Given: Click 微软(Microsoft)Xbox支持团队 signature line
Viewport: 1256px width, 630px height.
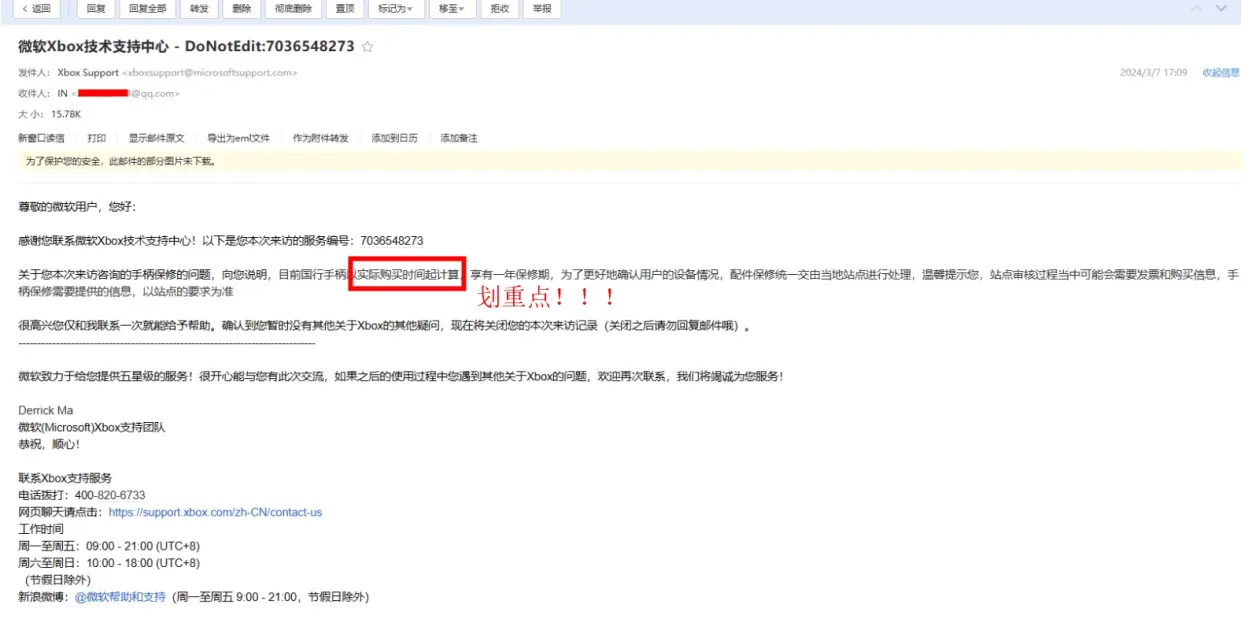Looking at the screenshot, I should [92, 427].
